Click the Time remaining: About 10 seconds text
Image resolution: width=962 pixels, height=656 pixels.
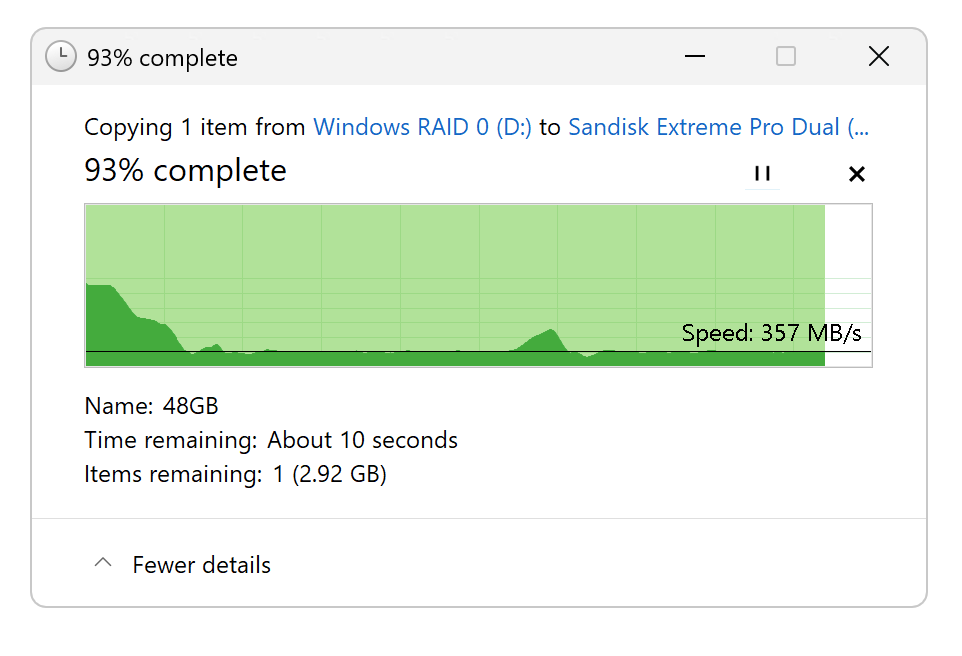271,440
